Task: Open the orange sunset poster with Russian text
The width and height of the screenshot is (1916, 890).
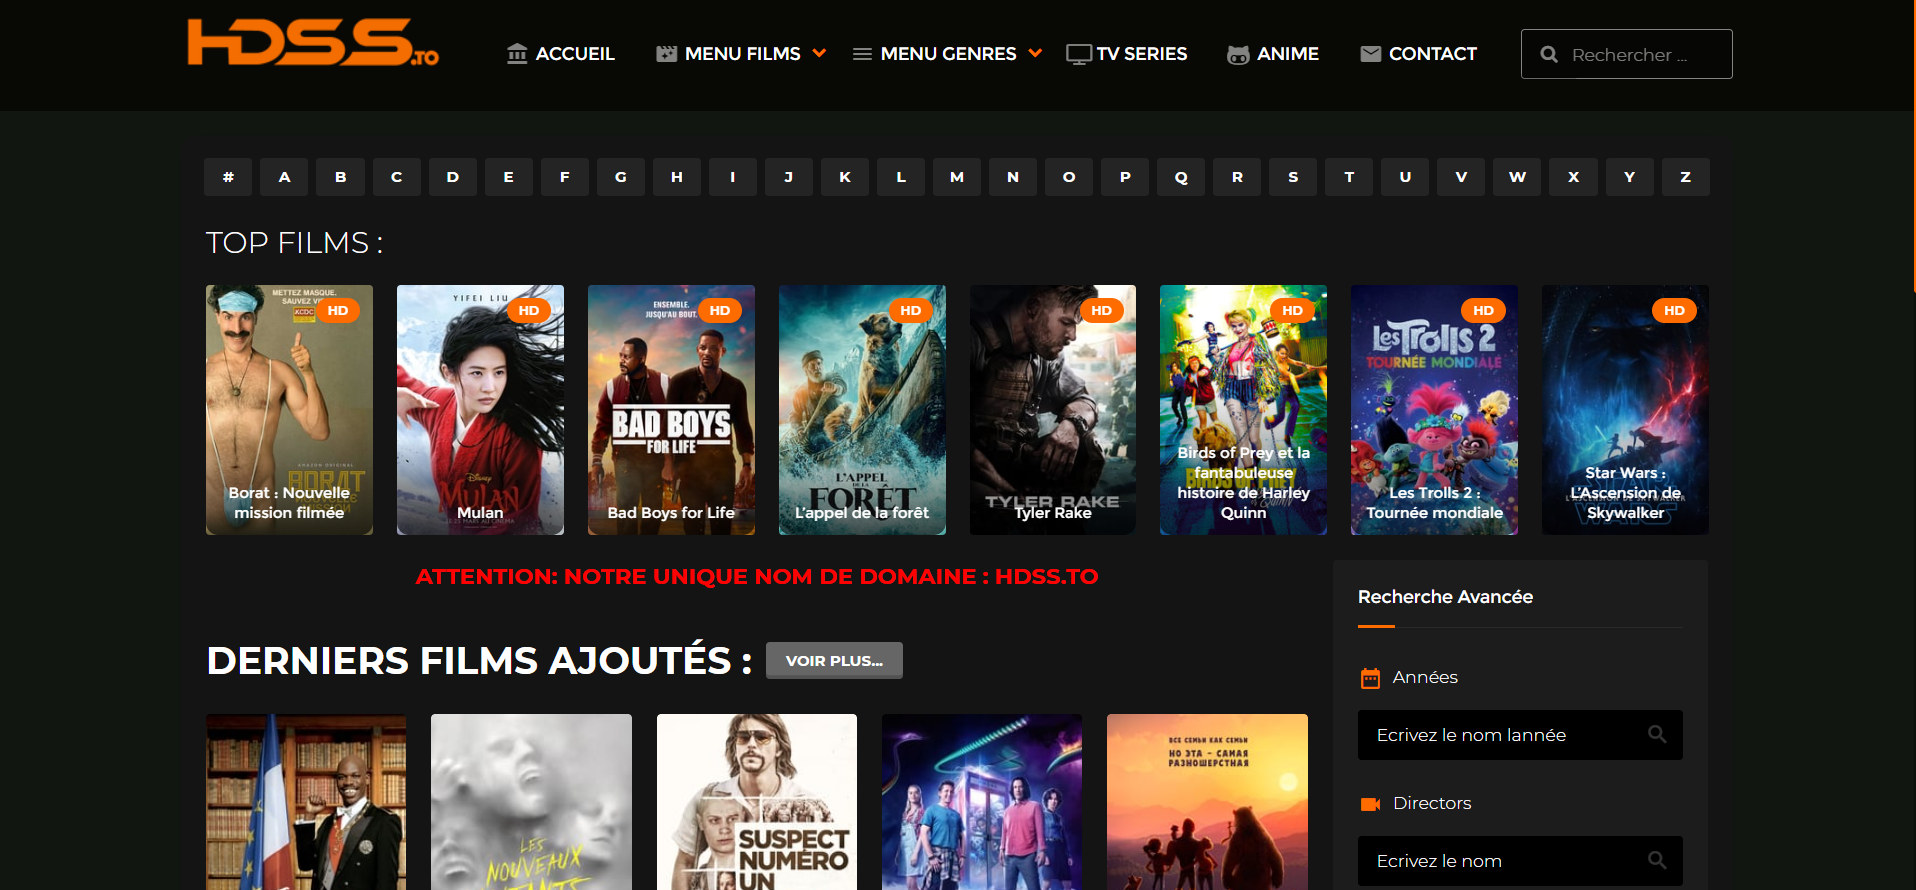Action: pos(1207,802)
